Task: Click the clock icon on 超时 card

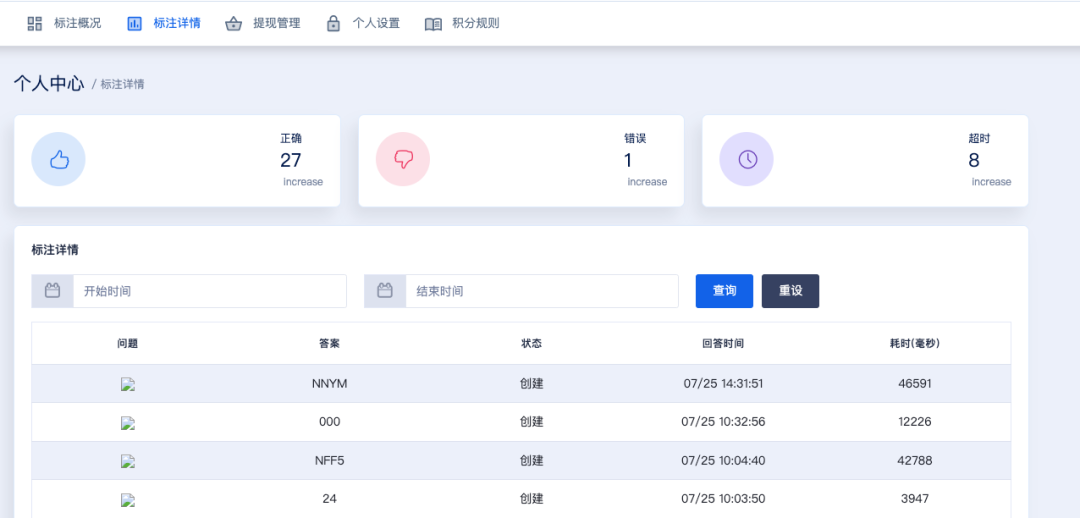Action: (747, 159)
